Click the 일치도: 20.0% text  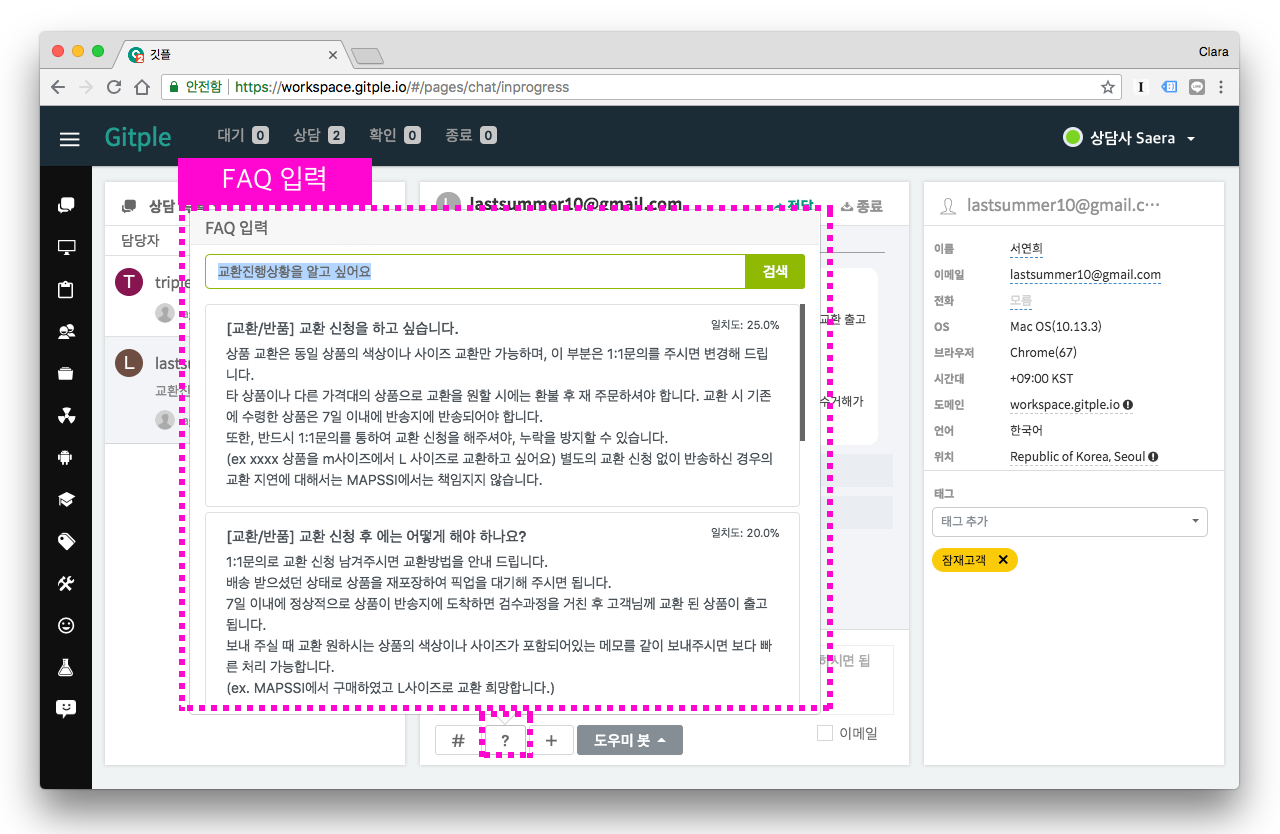[744, 533]
